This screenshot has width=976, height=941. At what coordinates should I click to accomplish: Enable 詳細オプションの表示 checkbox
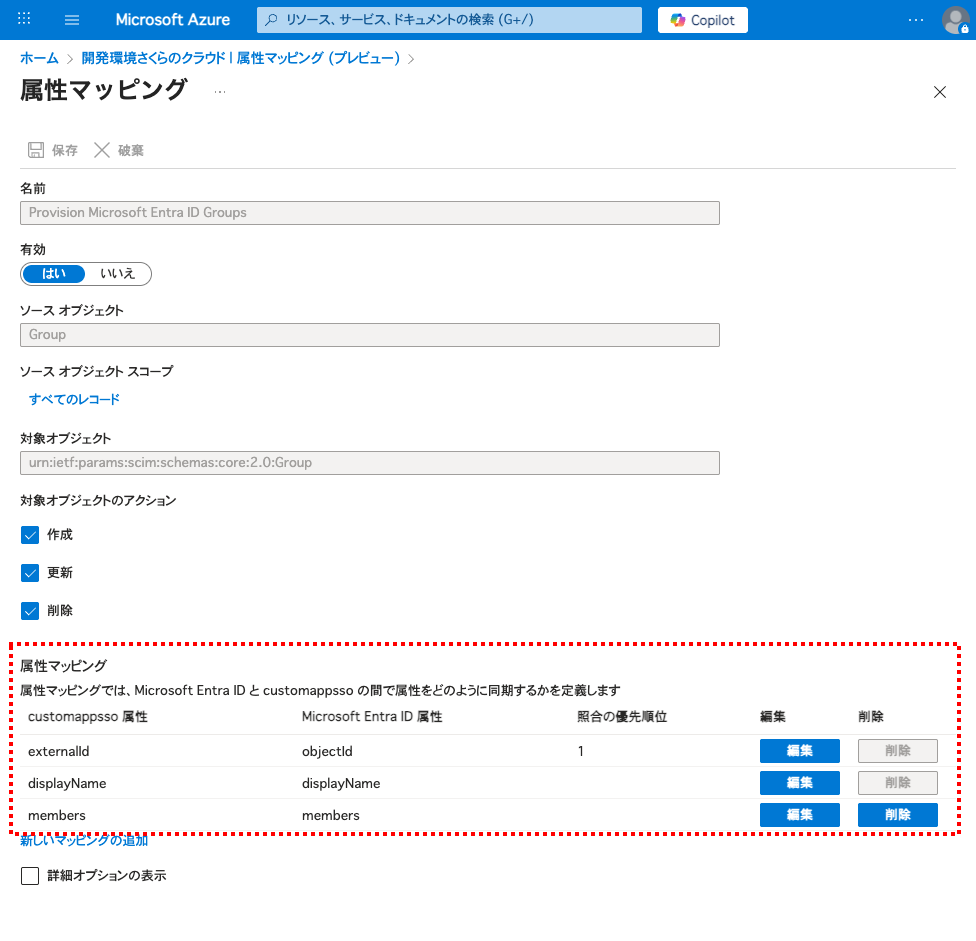point(30,876)
